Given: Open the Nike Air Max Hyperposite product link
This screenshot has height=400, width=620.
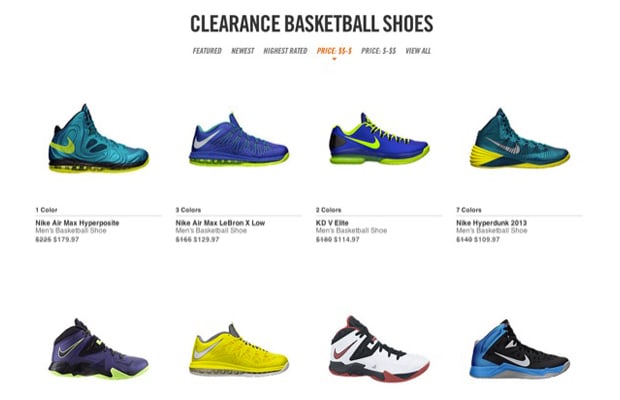Looking at the screenshot, I should (77, 223).
